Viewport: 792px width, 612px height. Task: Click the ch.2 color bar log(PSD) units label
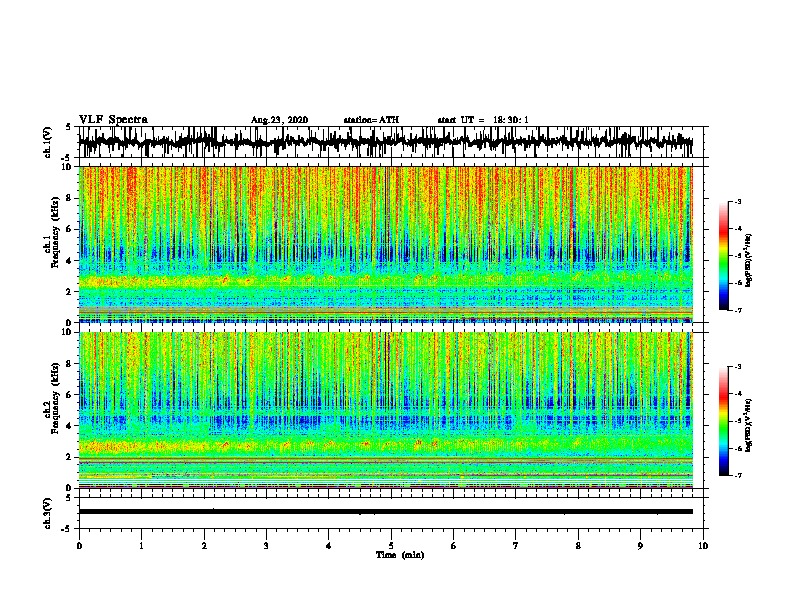click(x=749, y=425)
